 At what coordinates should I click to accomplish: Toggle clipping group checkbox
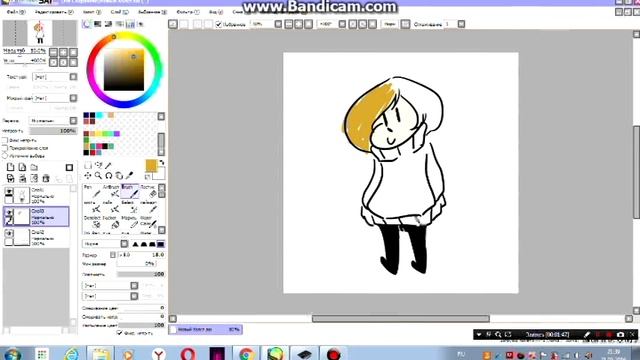(x=5, y=148)
